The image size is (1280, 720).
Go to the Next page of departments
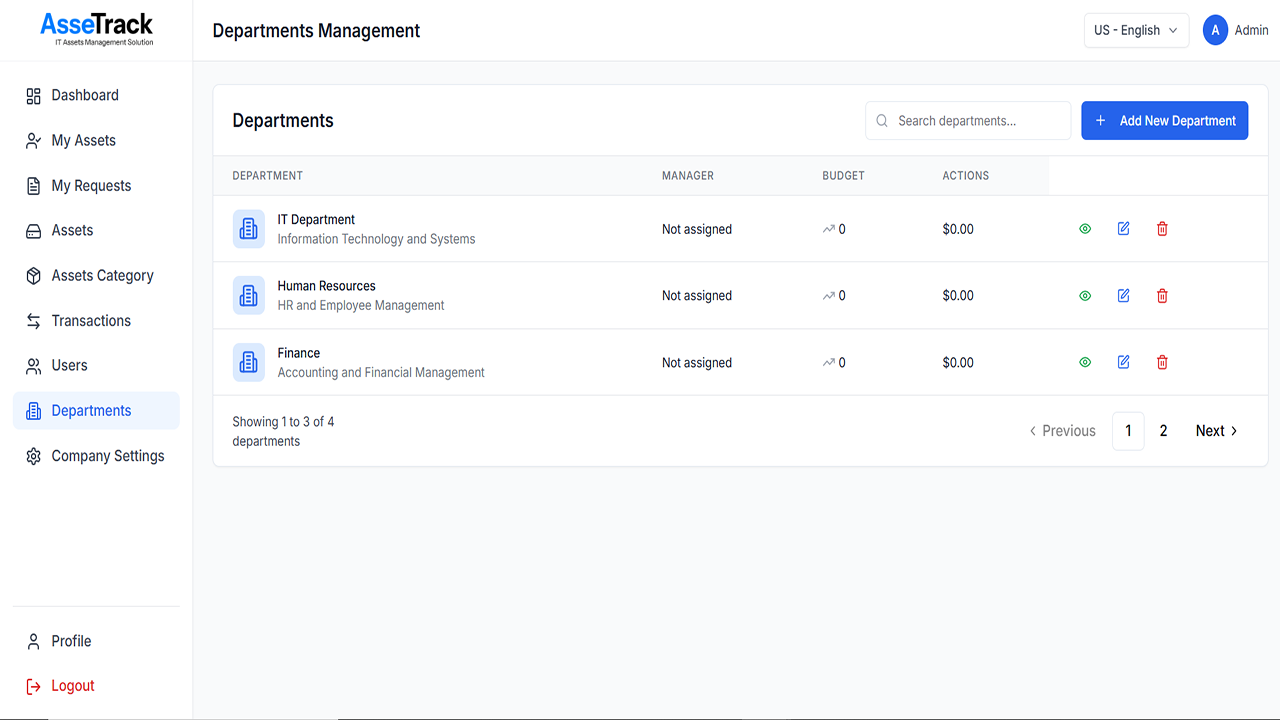pyautogui.click(x=1216, y=431)
